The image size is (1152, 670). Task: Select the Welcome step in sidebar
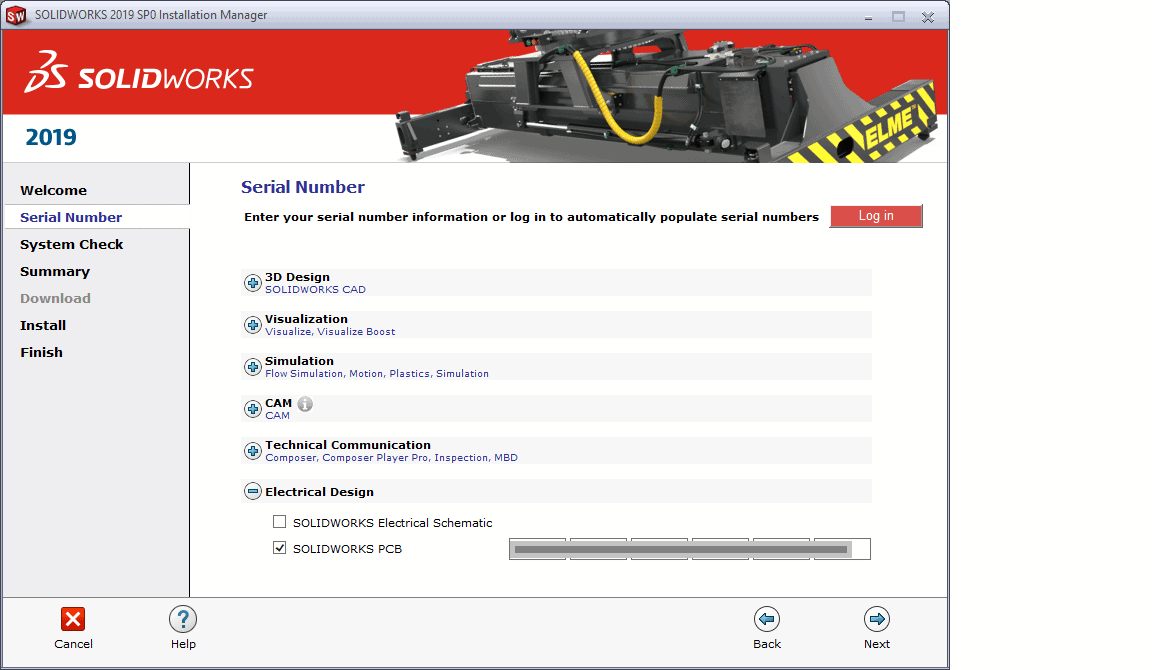pyautogui.click(x=54, y=190)
